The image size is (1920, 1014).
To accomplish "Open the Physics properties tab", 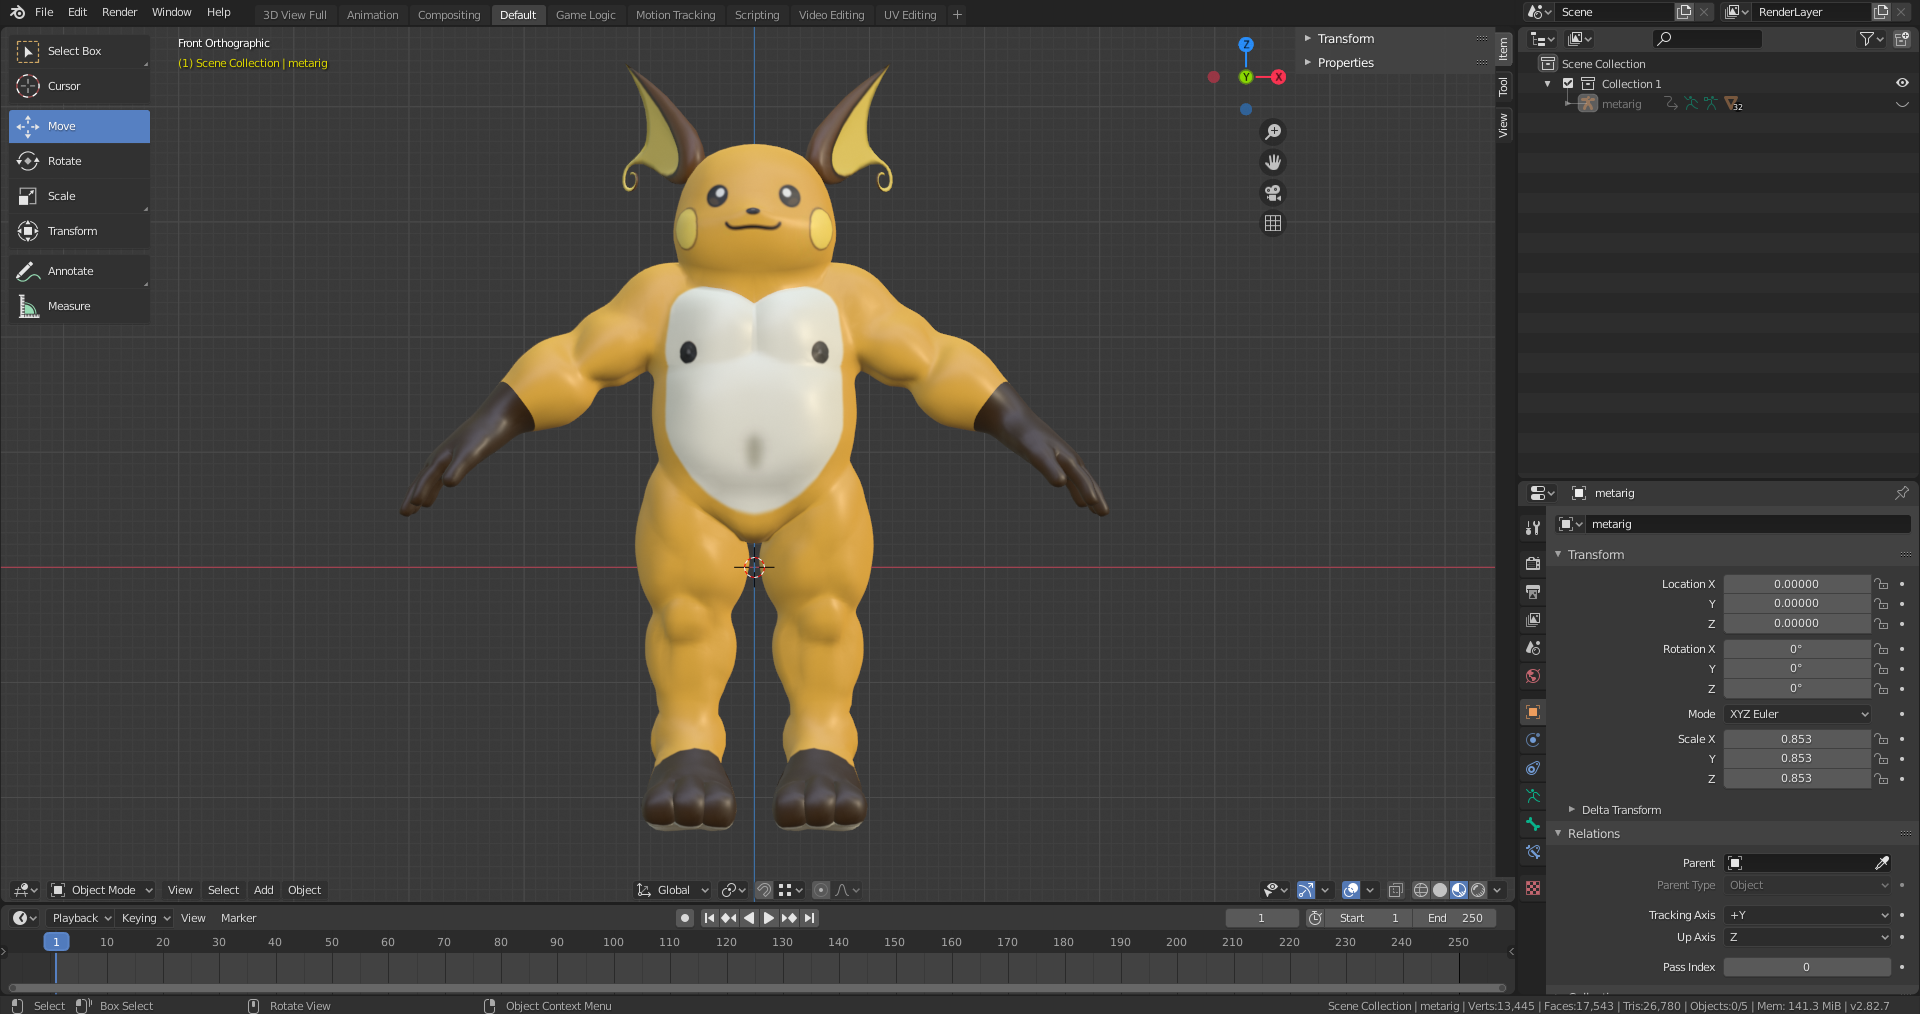I will pyautogui.click(x=1532, y=740).
